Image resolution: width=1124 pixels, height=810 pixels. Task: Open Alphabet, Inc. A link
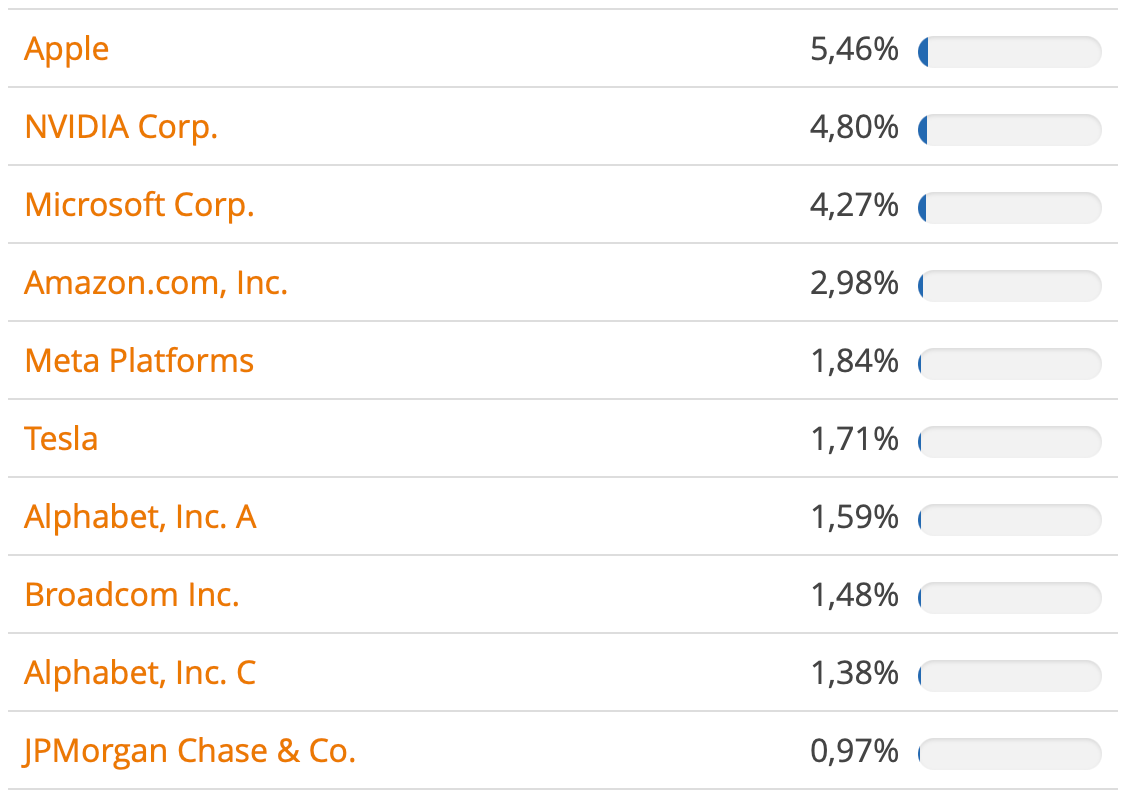140,517
